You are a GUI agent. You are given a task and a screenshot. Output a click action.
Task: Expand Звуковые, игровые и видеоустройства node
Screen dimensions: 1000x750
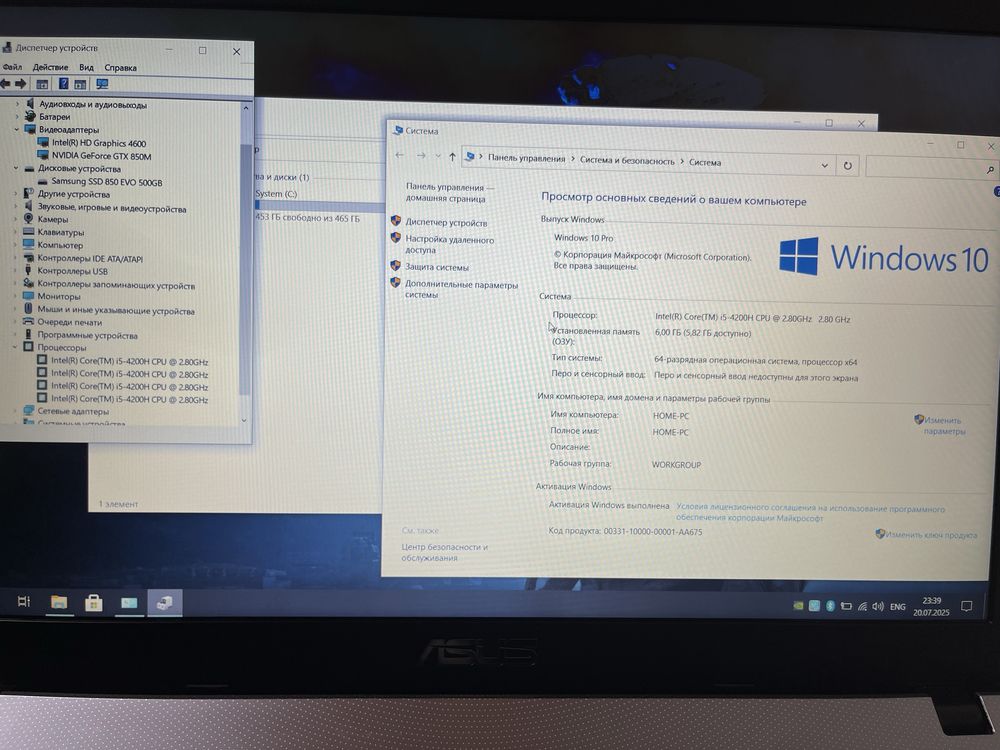click(x=16, y=207)
